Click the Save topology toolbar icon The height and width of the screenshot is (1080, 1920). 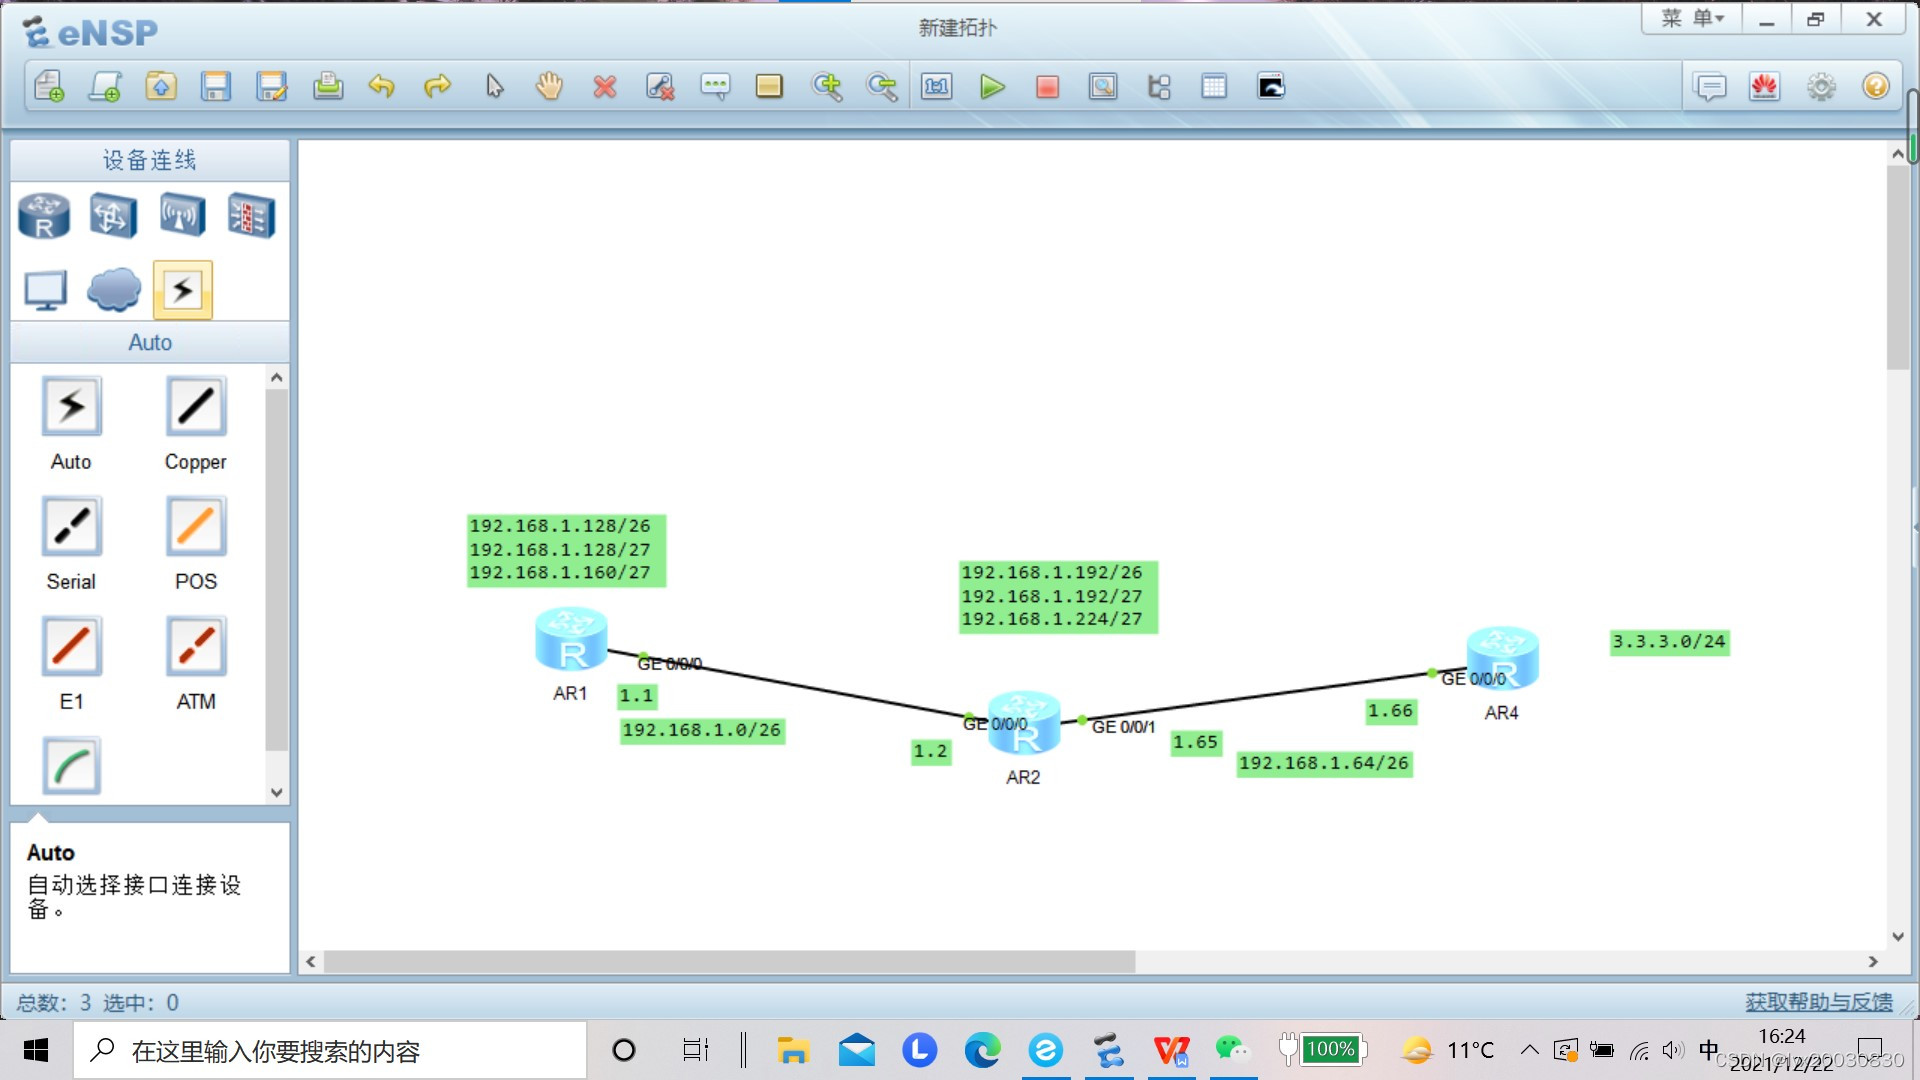[216, 87]
